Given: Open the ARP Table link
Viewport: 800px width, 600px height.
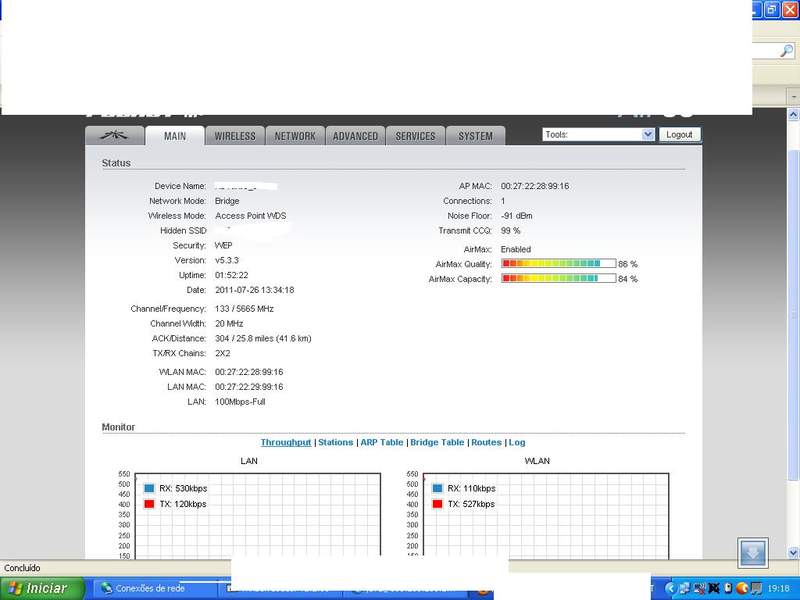Looking at the screenshot, I should coord(382,442).
